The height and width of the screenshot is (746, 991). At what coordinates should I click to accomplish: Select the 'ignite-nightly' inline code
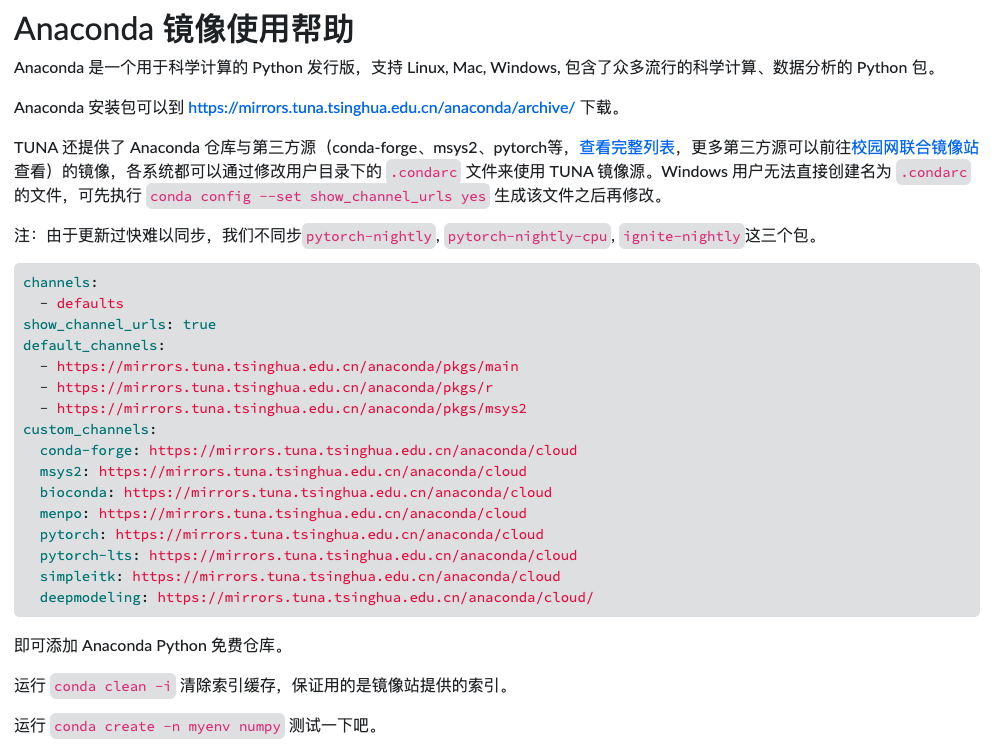[x=681, y=236]
